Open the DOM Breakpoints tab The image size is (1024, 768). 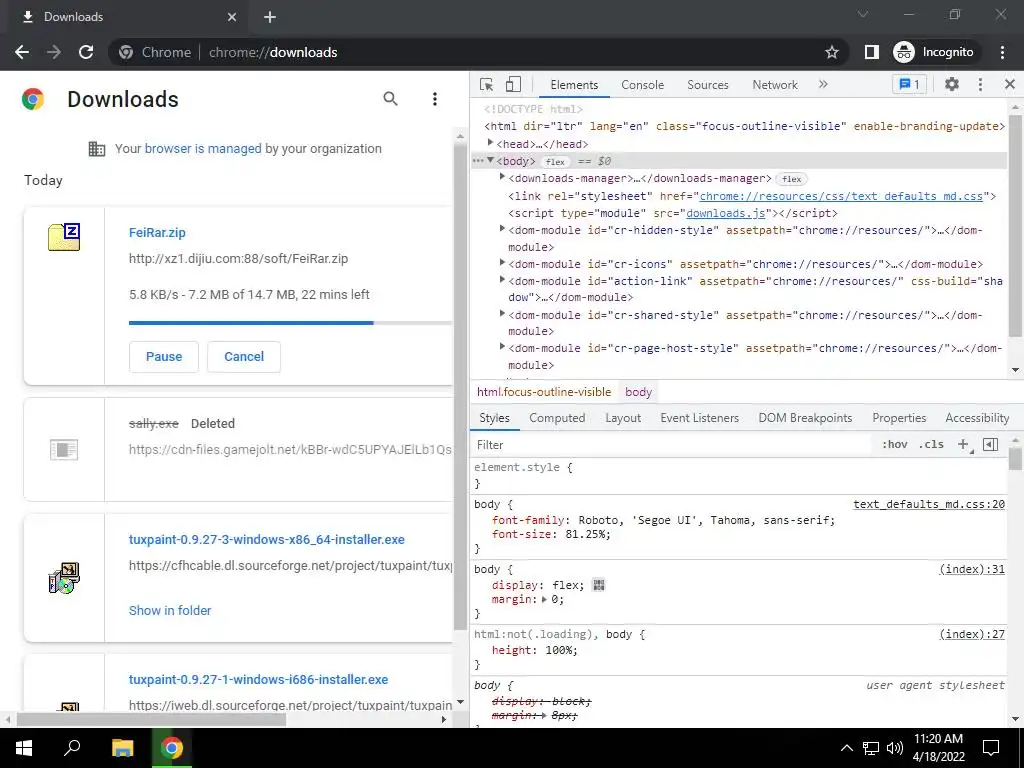(805, 418)
